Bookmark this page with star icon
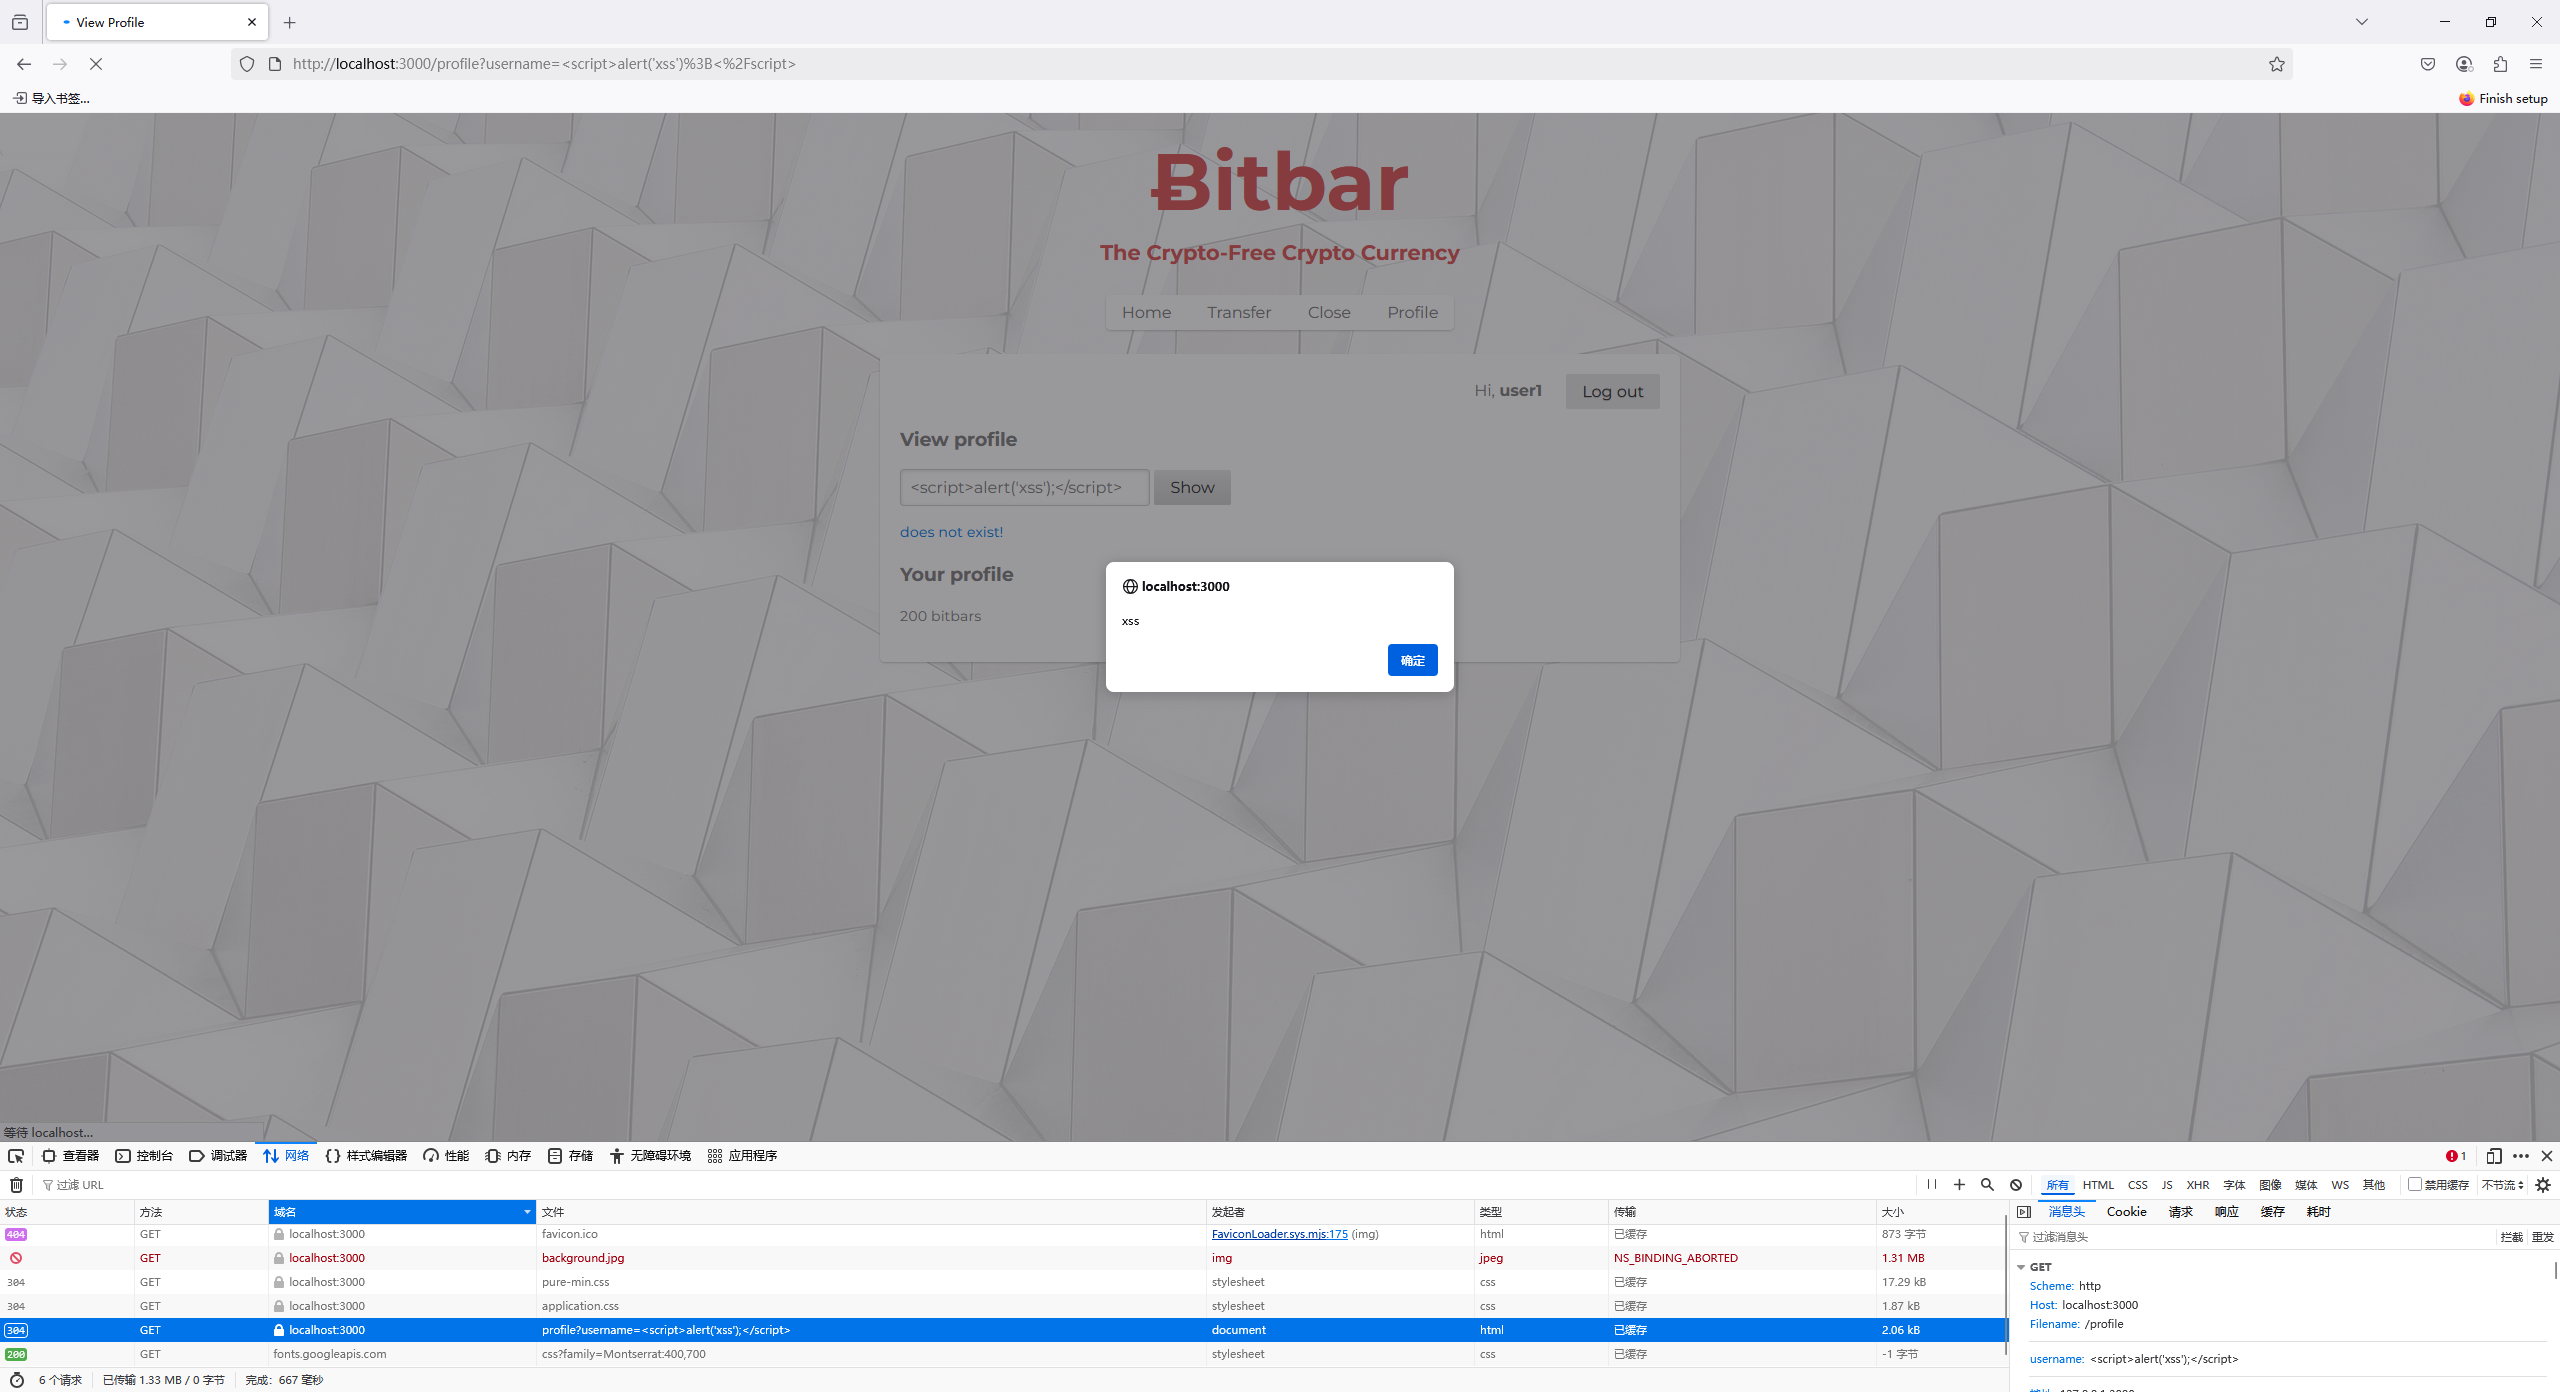This screenshot has width=2560, height=1392. pyautogui.click(x=2277, y=64)
